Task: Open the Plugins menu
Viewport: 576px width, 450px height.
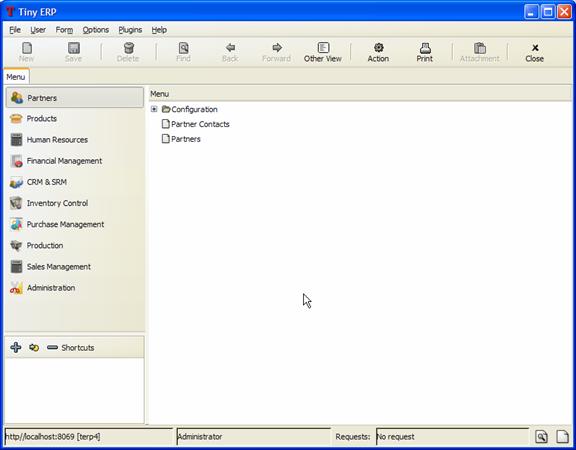Action: coord(130,30)
